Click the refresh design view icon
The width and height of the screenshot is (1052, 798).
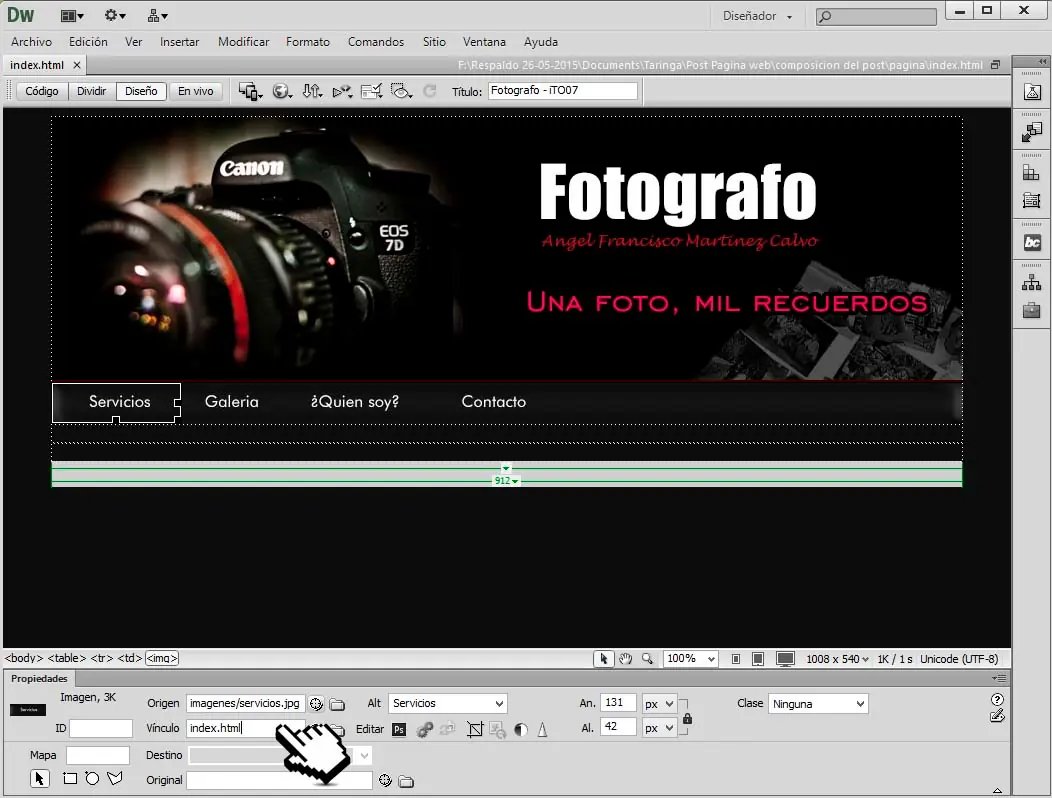(429, 91)
